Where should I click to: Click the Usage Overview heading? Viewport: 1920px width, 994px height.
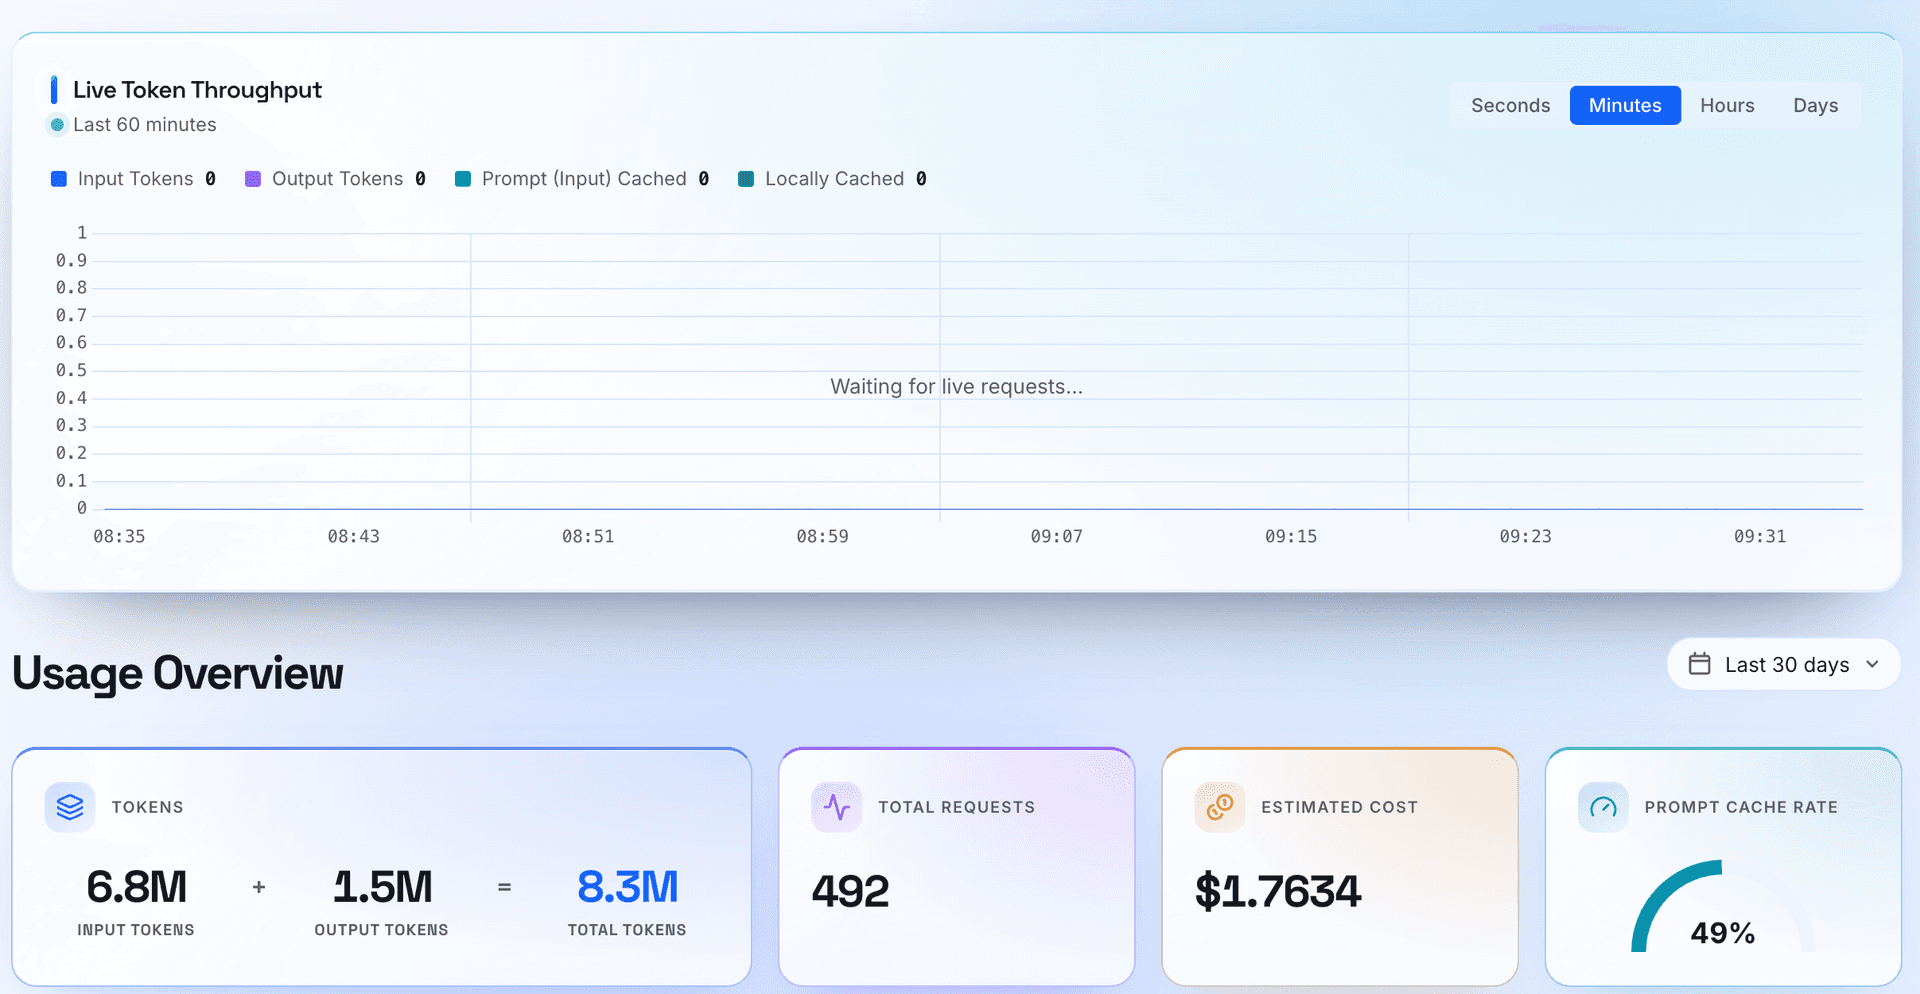(x=177, y=673)
